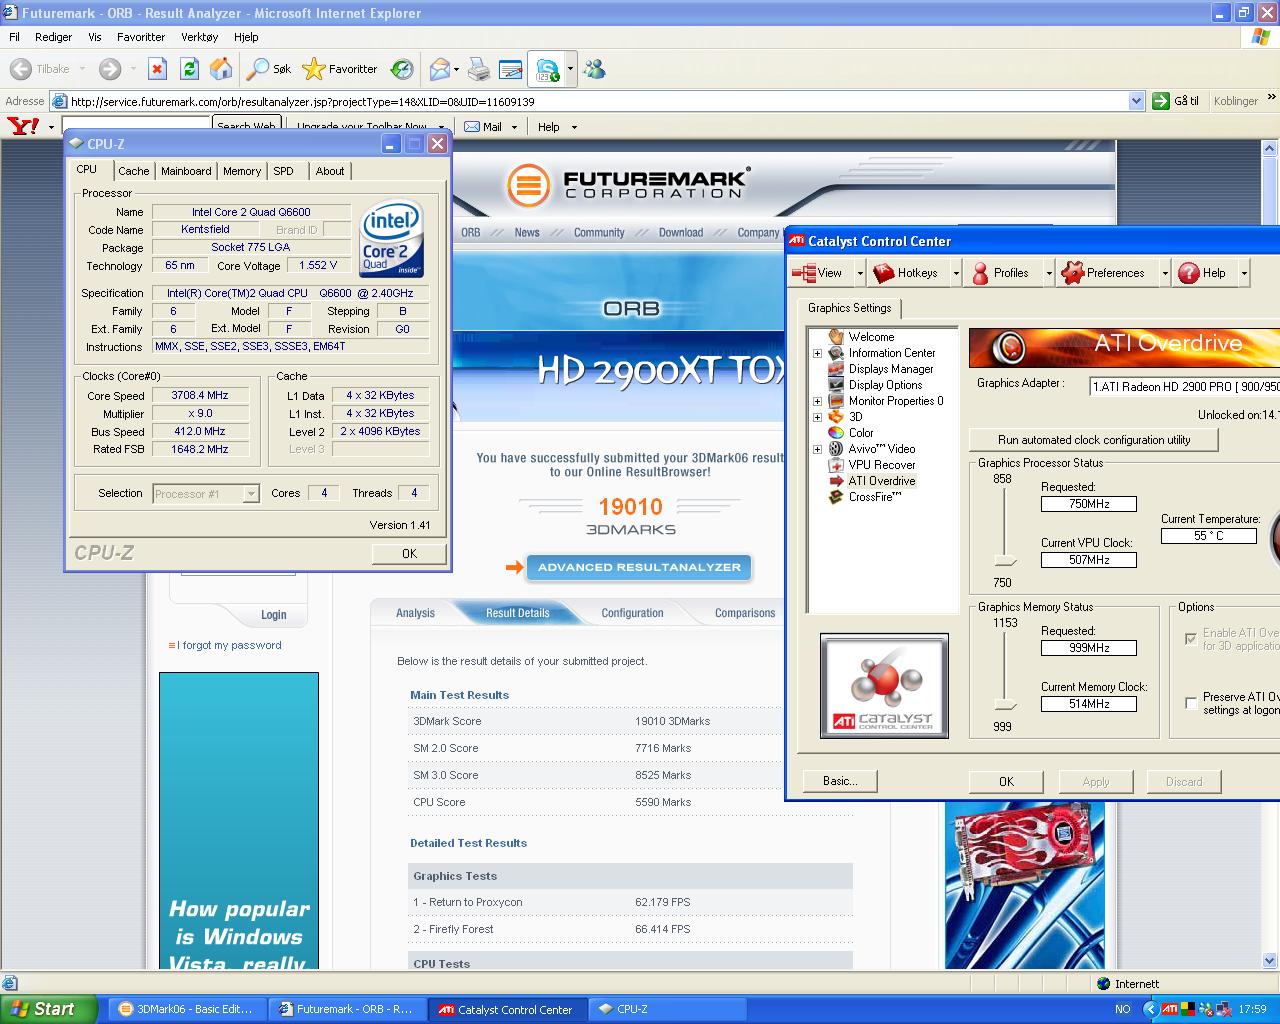Open Favoritter star toolbar button
This screenshot has height=1024, width=1280.
[340, 69]
